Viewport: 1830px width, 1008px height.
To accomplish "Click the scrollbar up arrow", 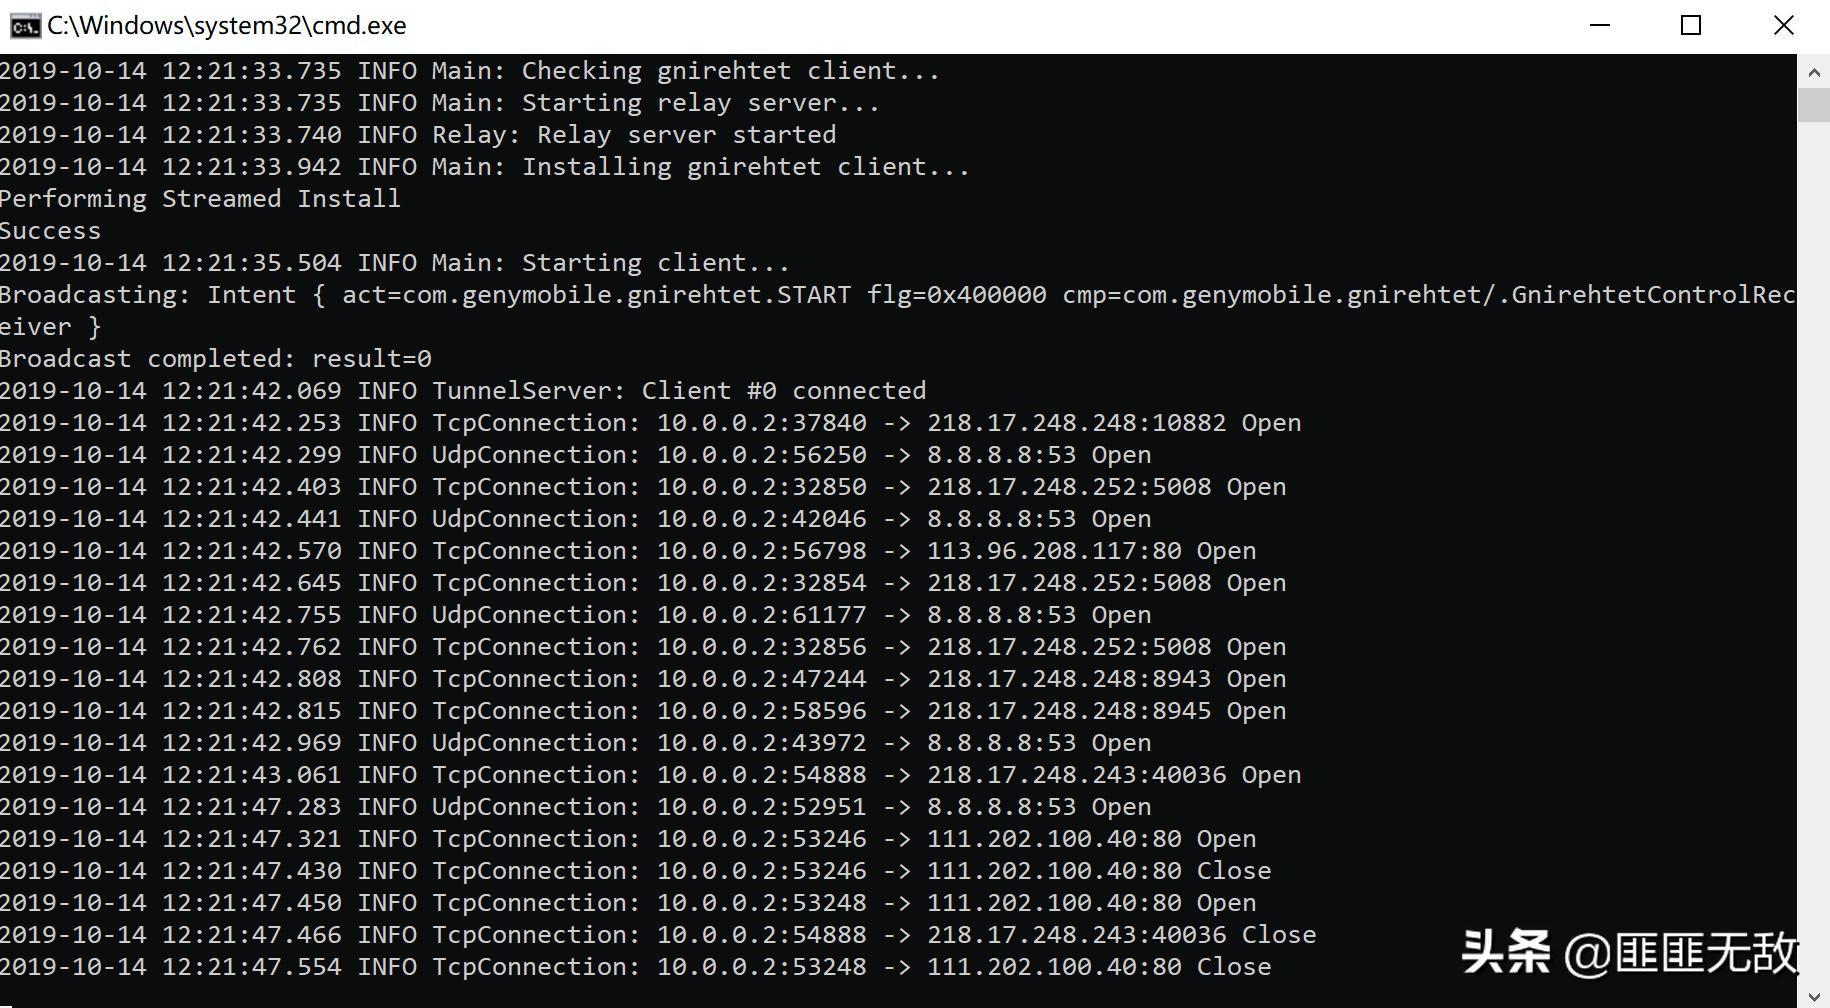I will coord(1813,72).
